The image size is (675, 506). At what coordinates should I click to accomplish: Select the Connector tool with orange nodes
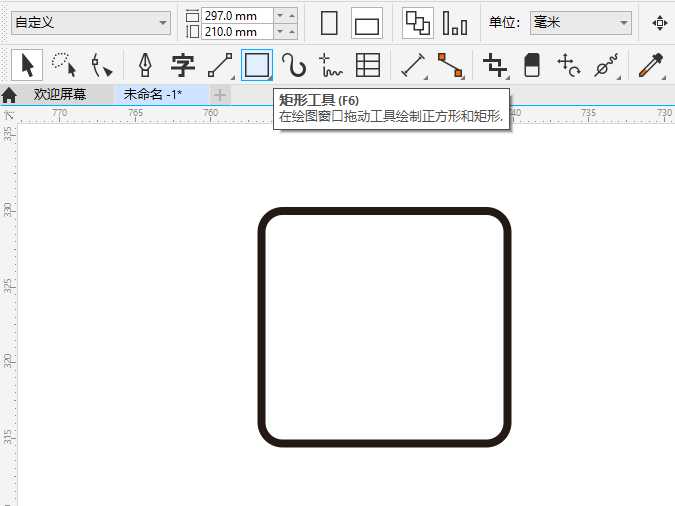point(450,65)
